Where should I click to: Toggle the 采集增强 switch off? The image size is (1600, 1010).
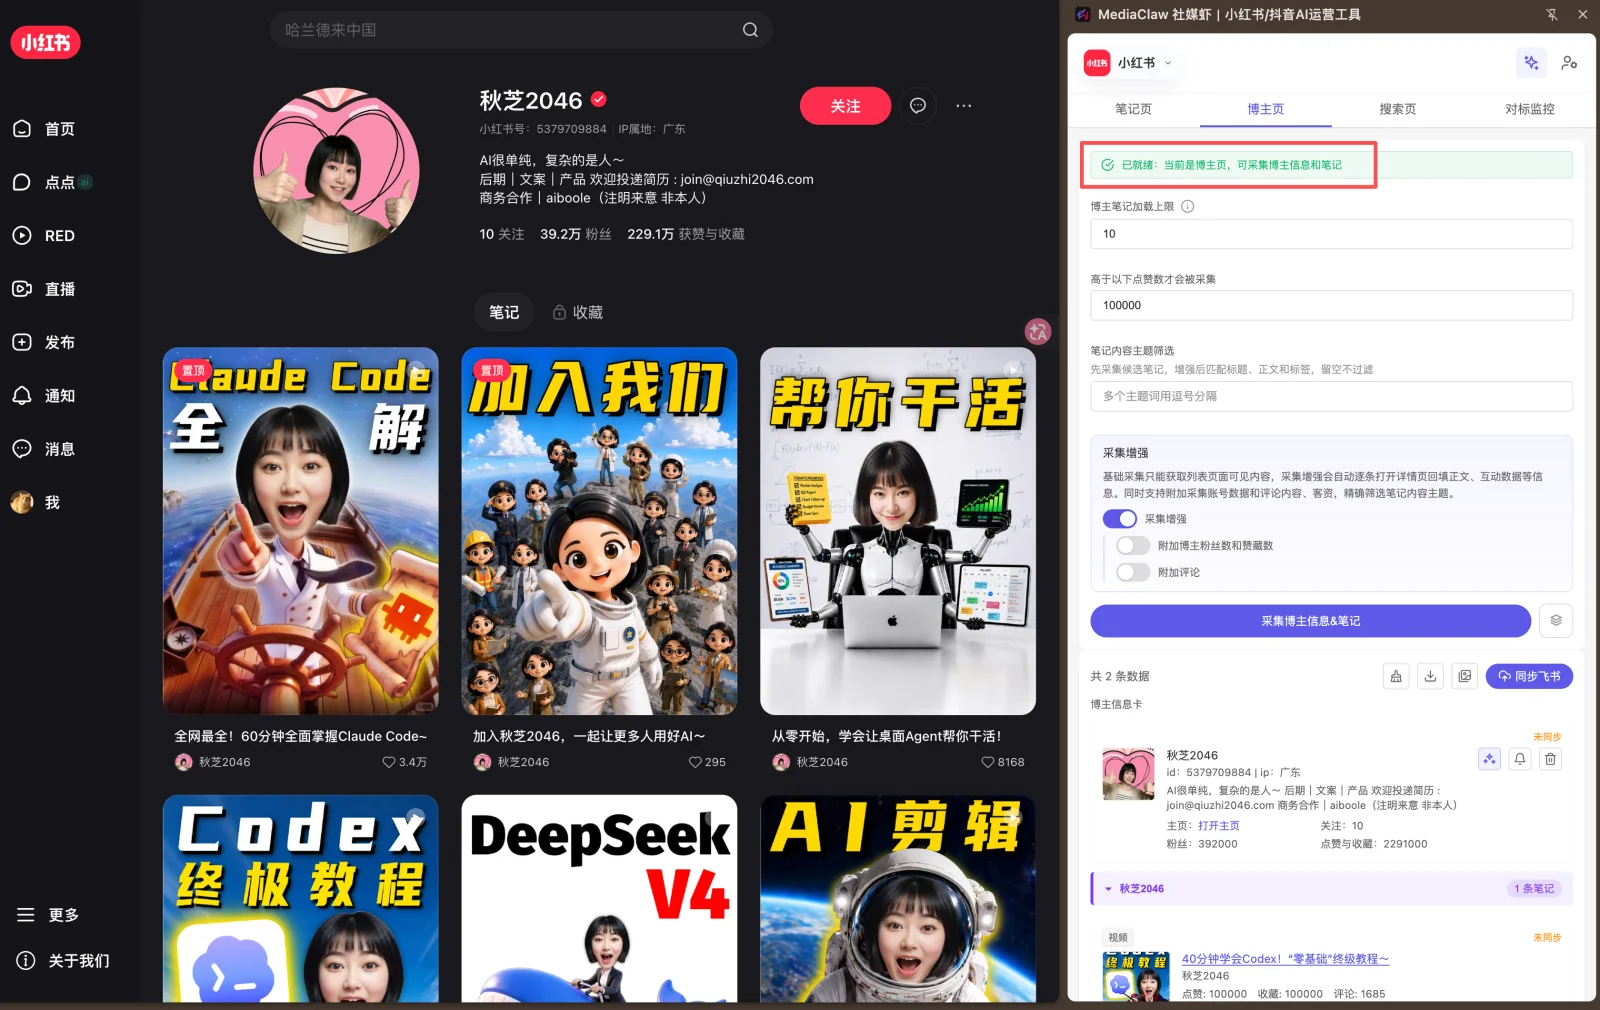[1120, 519]
